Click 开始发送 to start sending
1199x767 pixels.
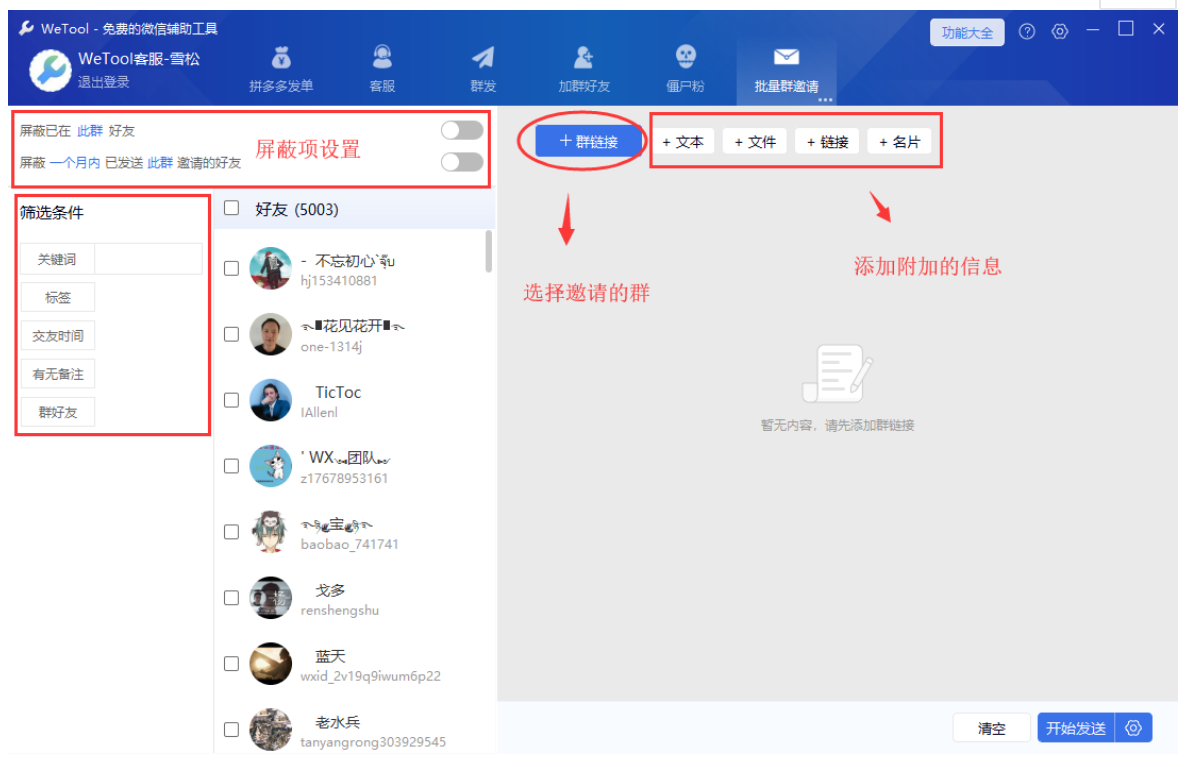coord(1076,728)
